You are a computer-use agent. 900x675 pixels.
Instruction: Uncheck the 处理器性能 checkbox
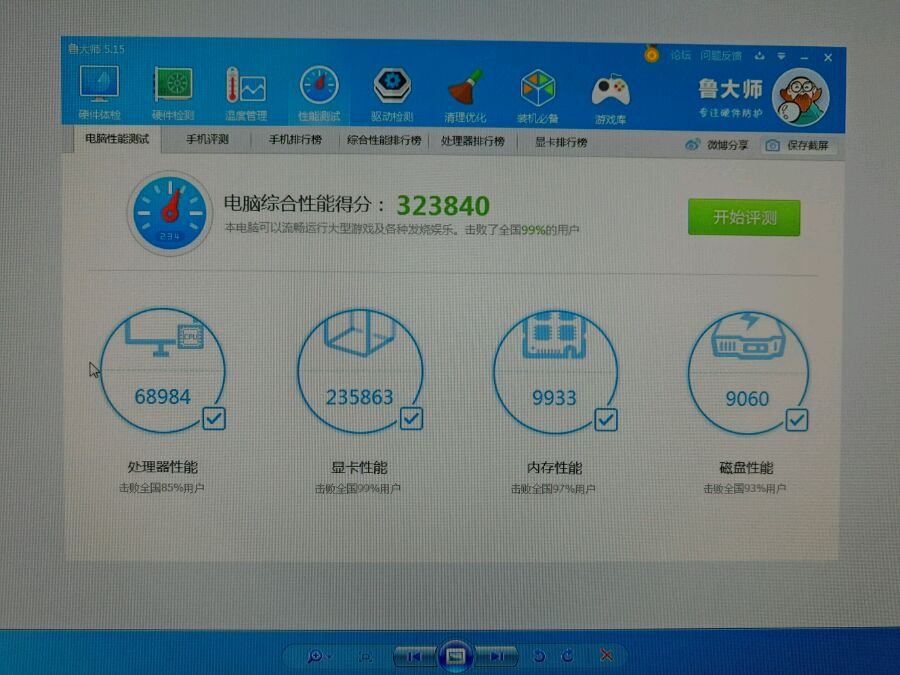point(214,418)
